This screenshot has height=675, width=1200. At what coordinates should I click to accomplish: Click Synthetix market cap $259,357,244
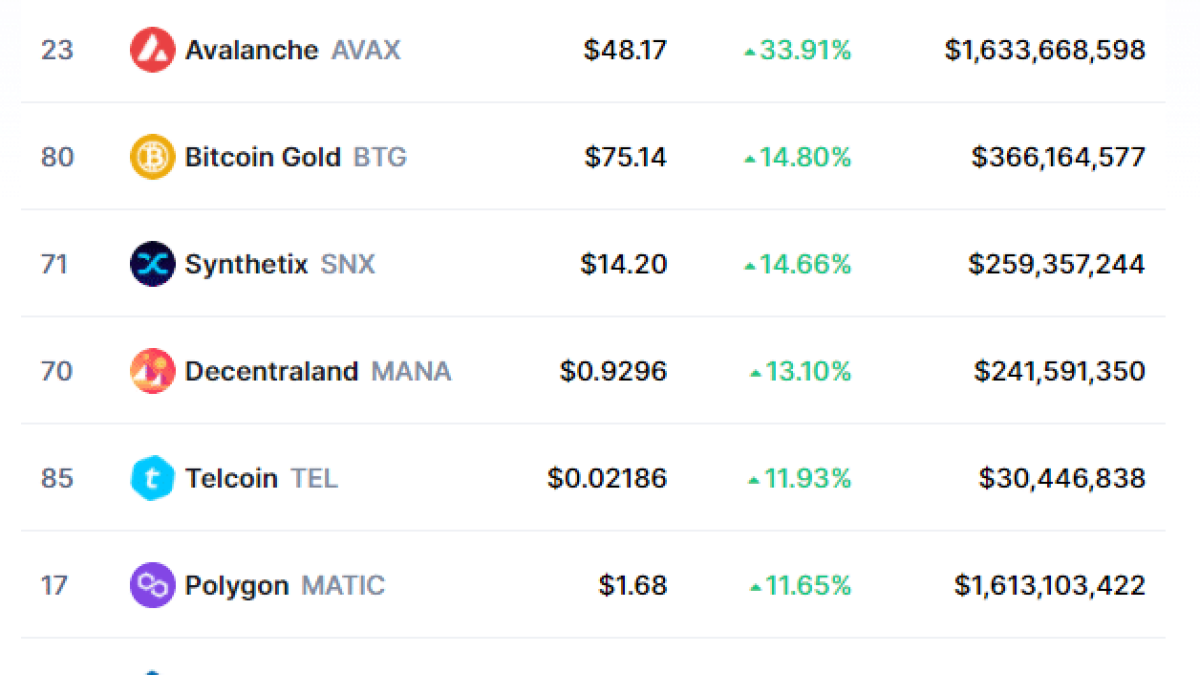pos(1056,264)
